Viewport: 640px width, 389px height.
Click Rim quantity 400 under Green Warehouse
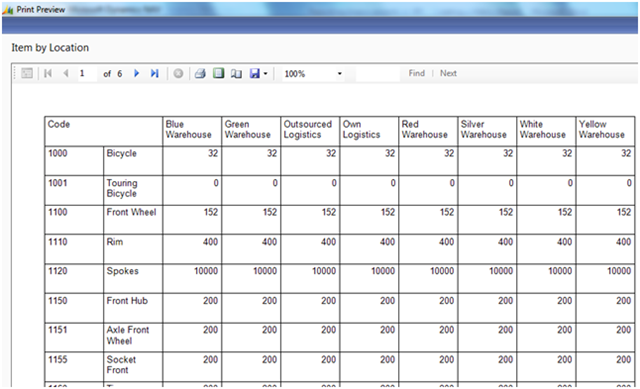point(269,242)
